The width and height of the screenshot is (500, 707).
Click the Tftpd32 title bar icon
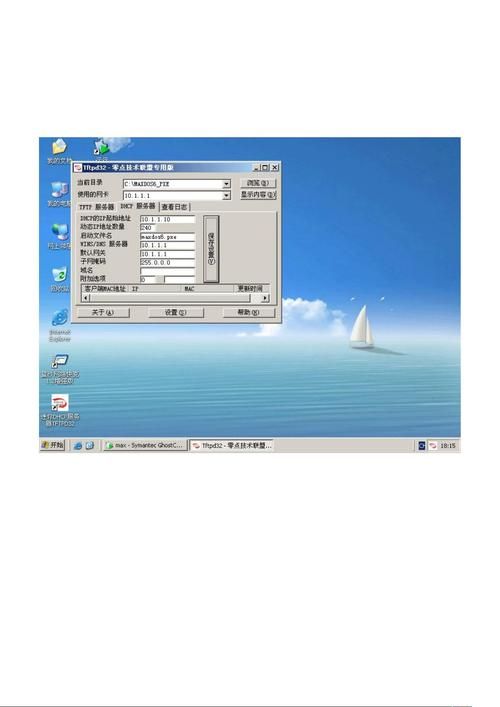coord(78,167)
